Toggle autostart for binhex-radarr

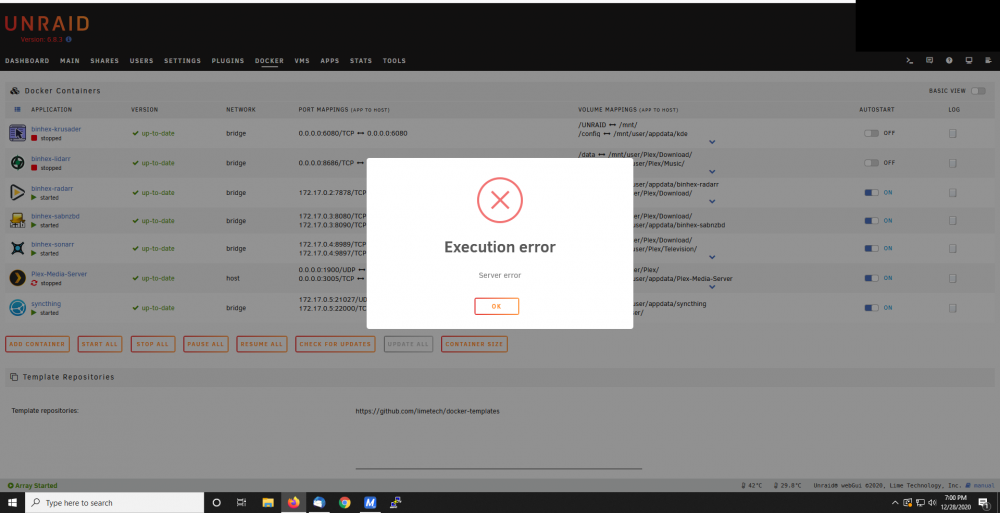pyautogui.click(x=871, y=192)
